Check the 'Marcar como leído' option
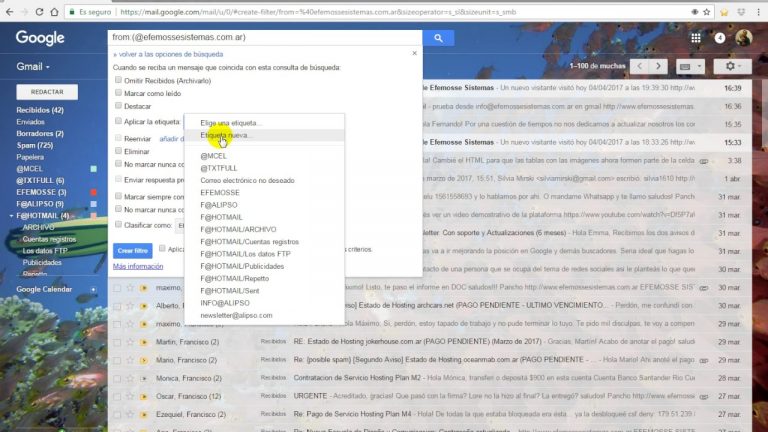This screenshot has height=432, width=768. (118, 93)
